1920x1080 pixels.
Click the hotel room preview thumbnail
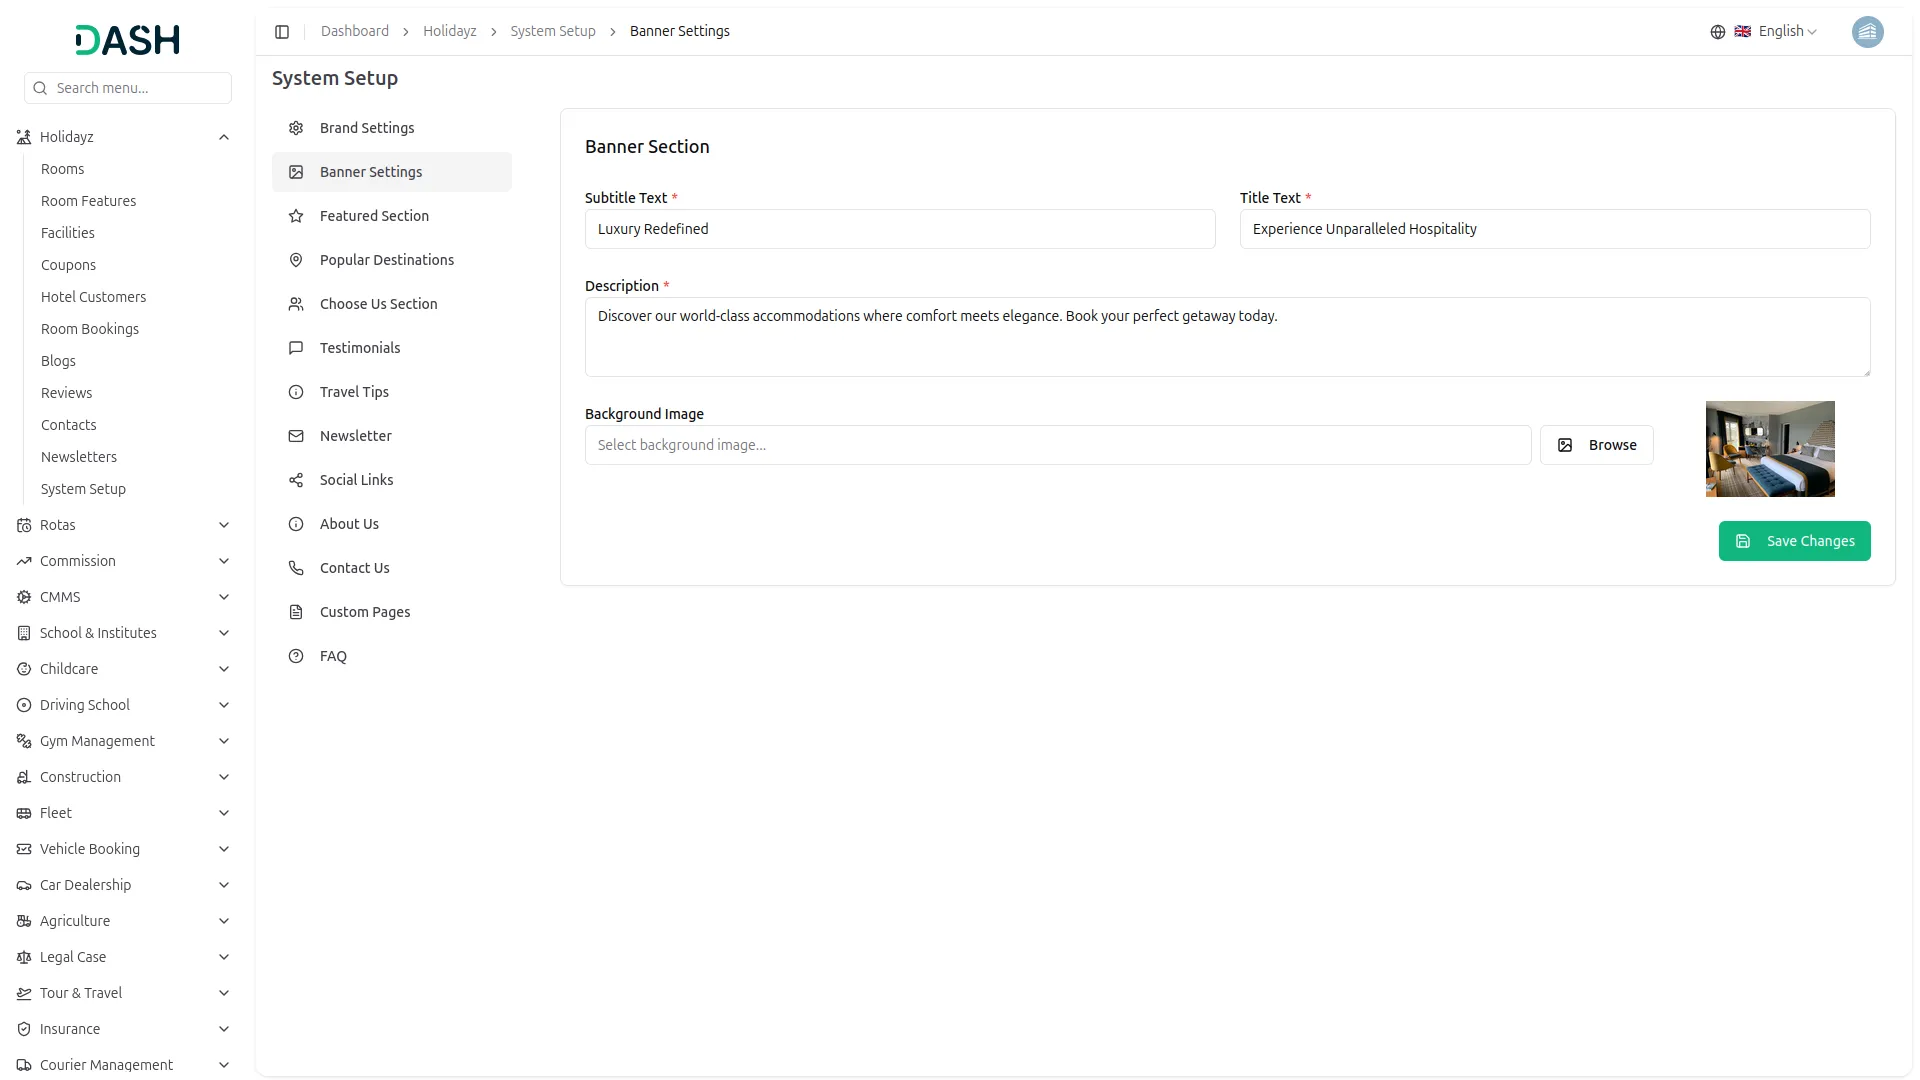[1769, 449]
